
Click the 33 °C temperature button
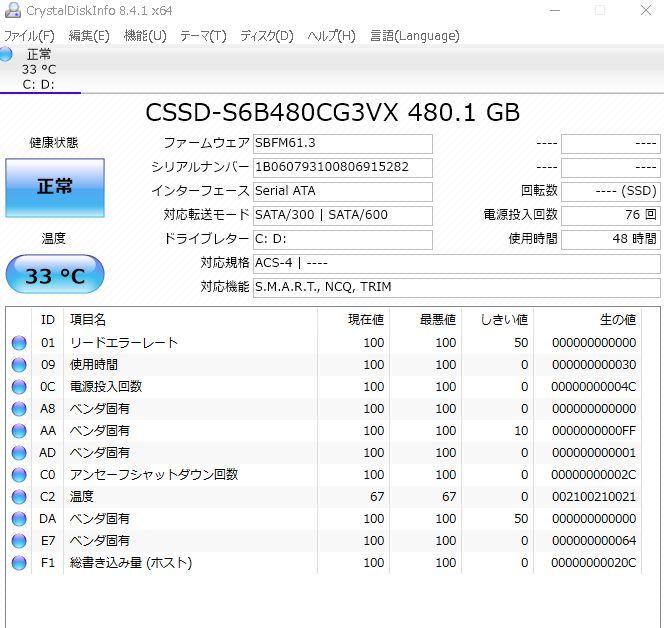tap(55, 275)
